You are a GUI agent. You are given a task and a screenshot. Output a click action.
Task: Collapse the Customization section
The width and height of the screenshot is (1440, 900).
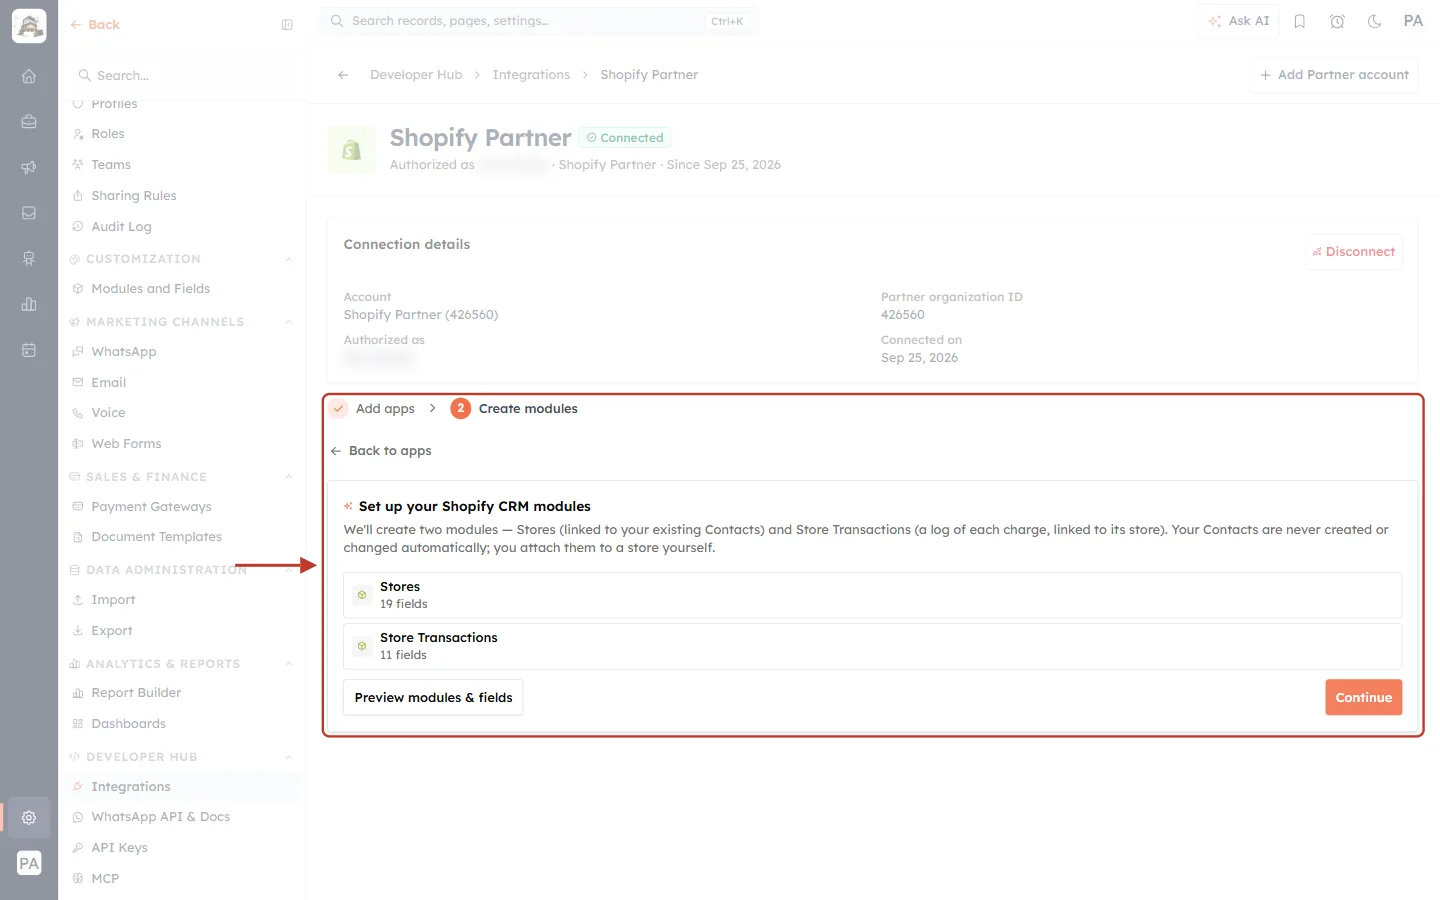[288, 259]
